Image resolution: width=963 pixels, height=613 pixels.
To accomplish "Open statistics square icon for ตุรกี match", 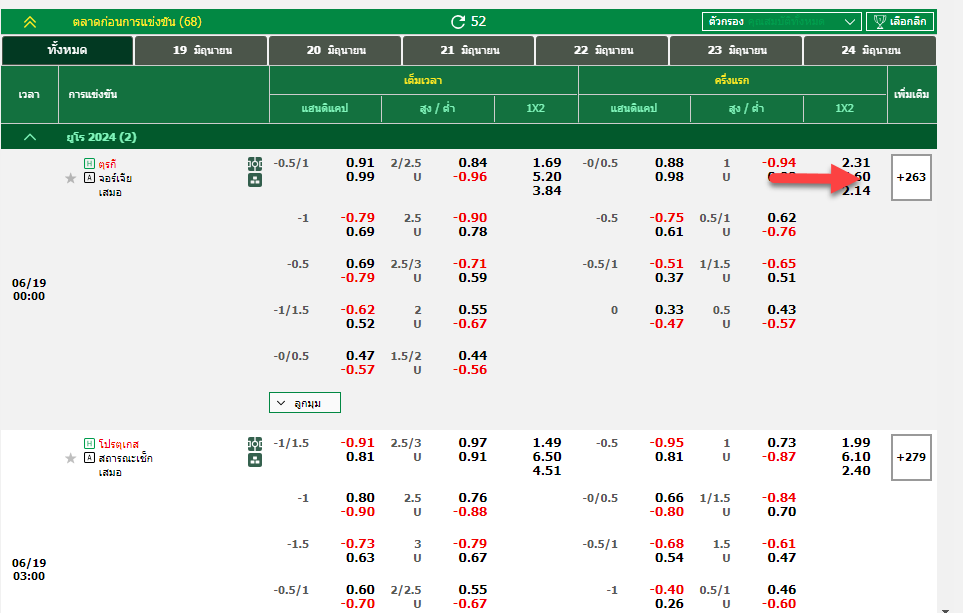I will point(255,180).
